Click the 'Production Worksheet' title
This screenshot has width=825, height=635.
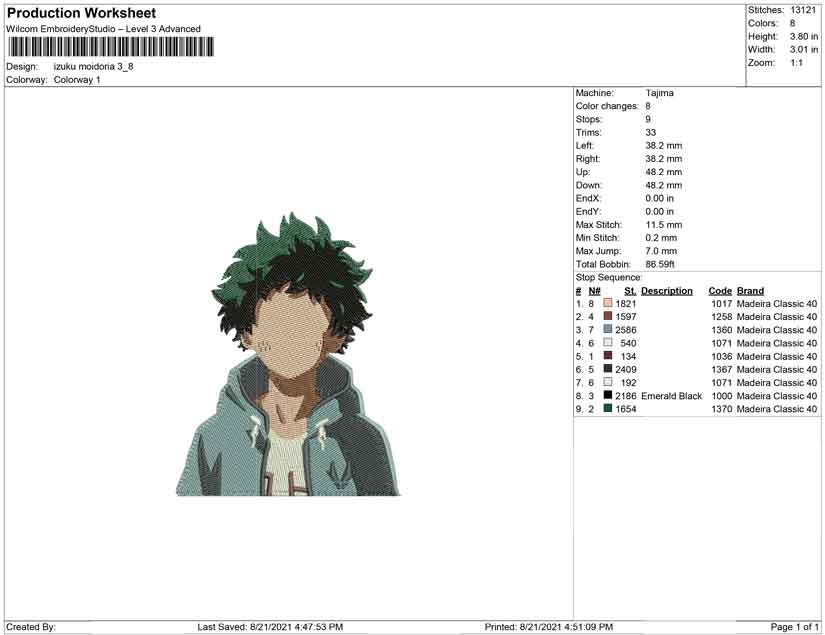click(x=82, y=13)
